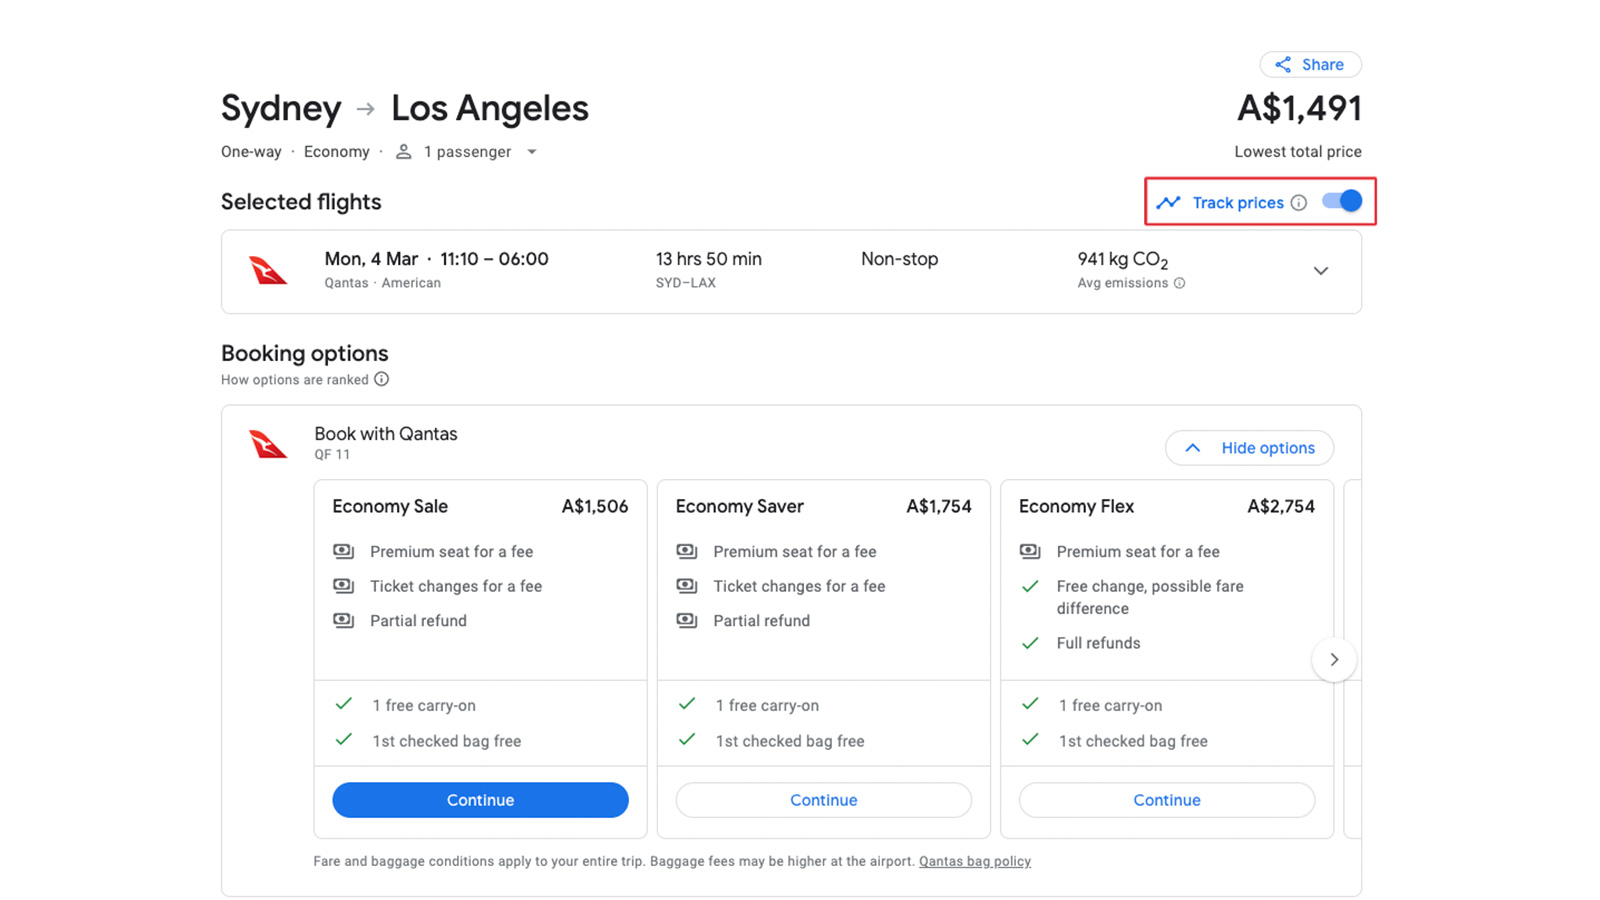Click Economy Saver ticket changes fee icon
This screenshot has width=1600, height=900.
[x=686, y=586]
